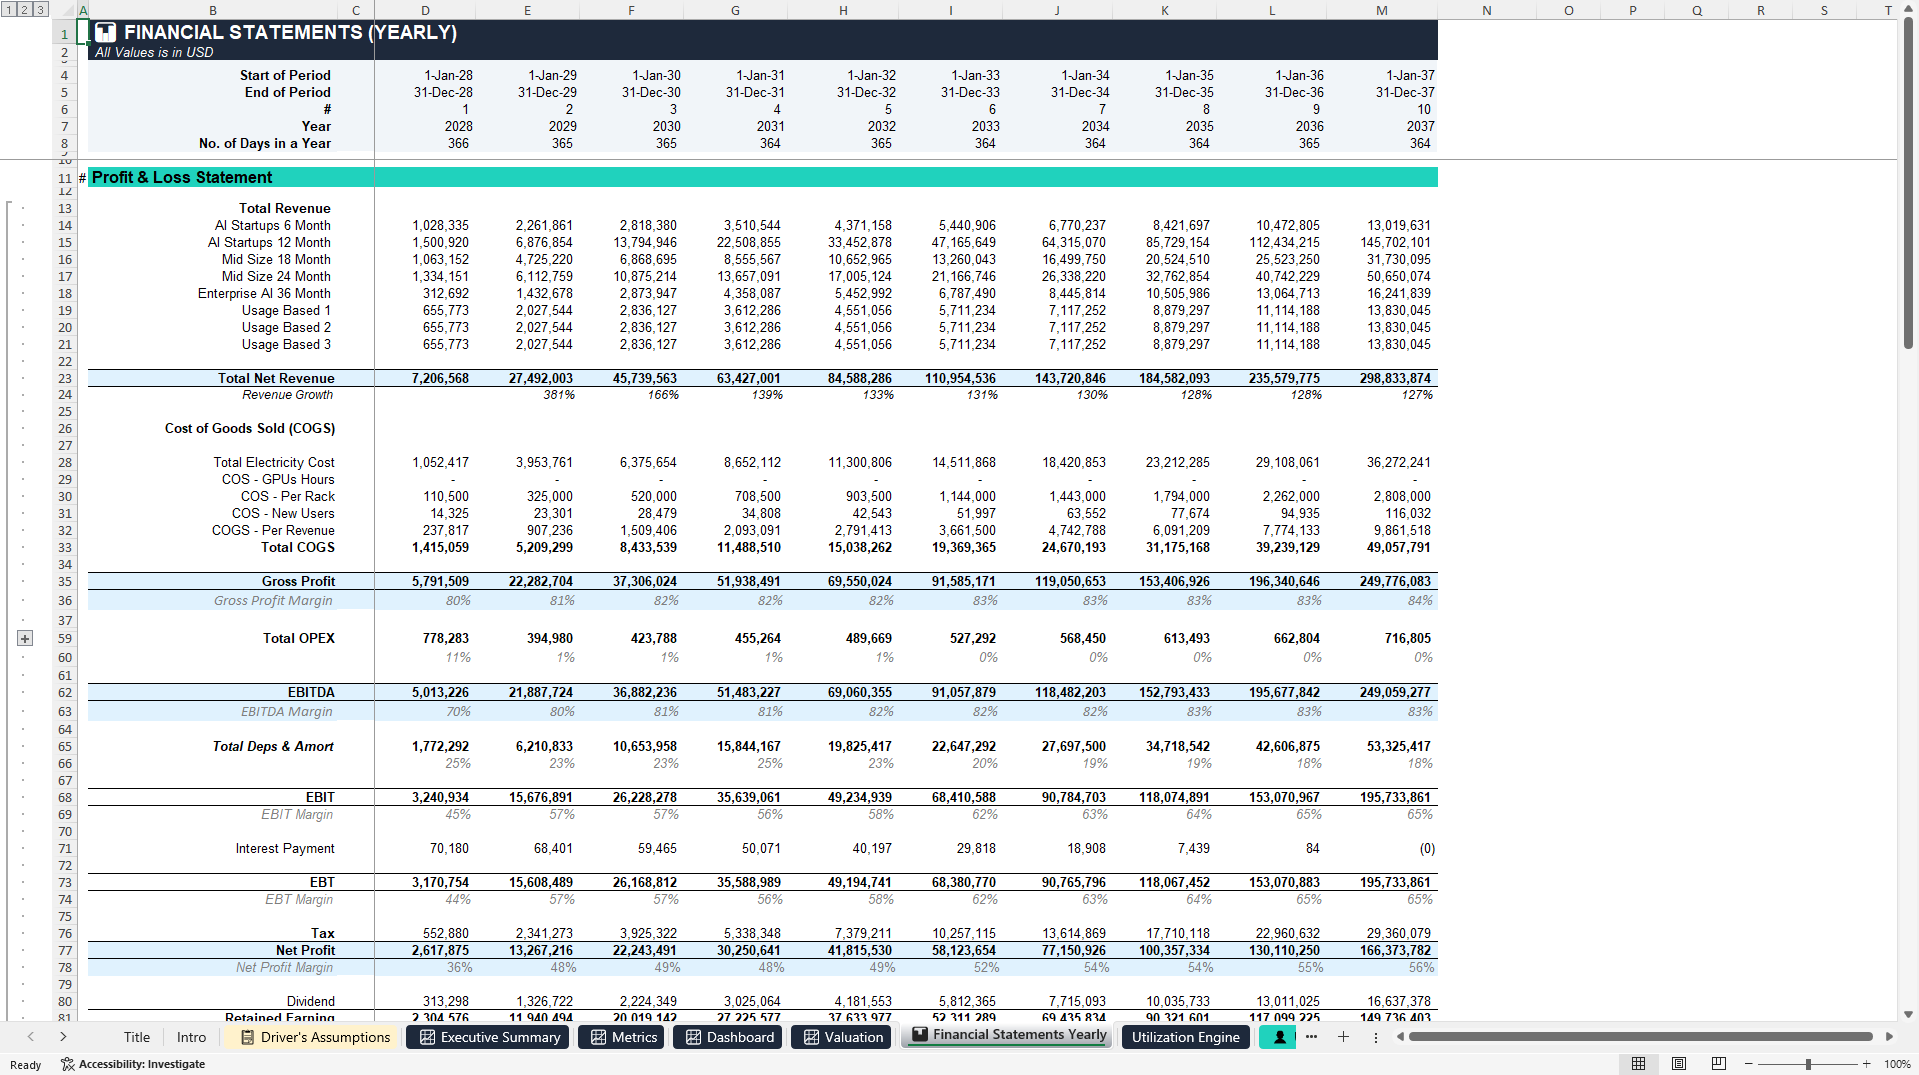
Task: Click horizontal scrollbar right arrow
Action: 1889,1037
